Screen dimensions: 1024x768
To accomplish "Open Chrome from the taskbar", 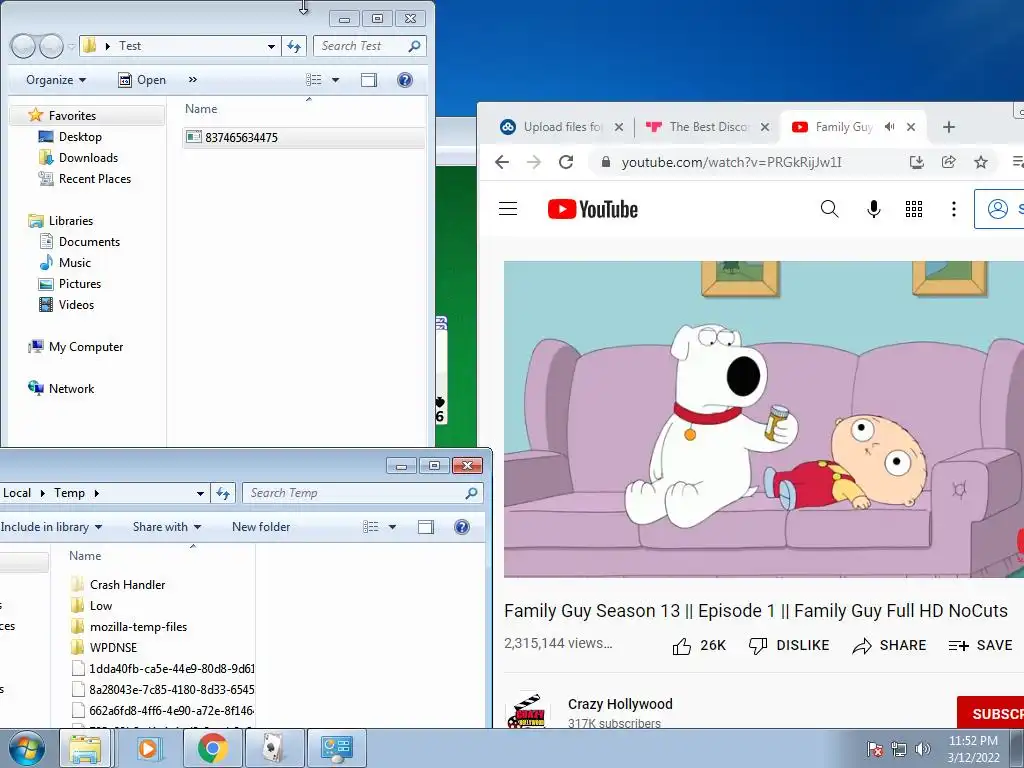I will click(x=212, y=748).
